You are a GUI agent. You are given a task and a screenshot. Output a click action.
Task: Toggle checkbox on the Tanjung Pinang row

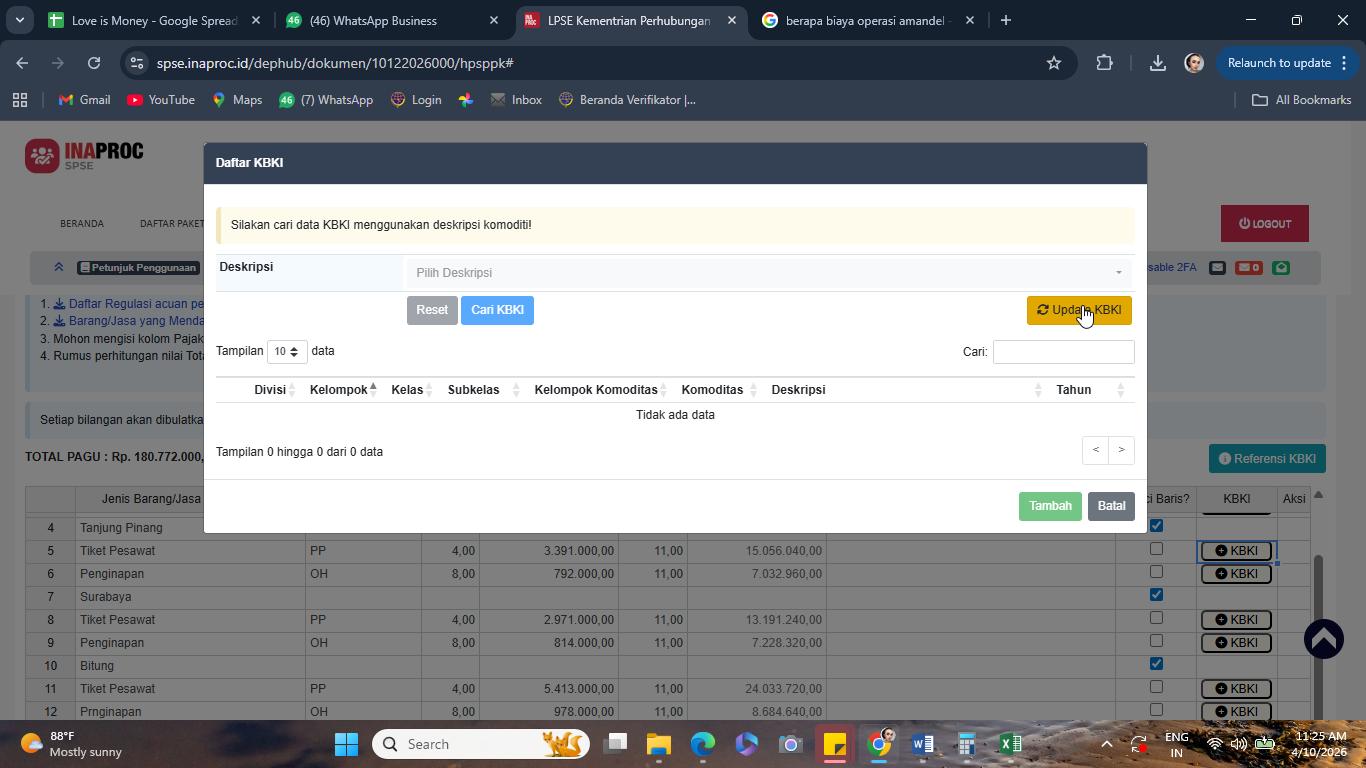[x=1156, y=526]
